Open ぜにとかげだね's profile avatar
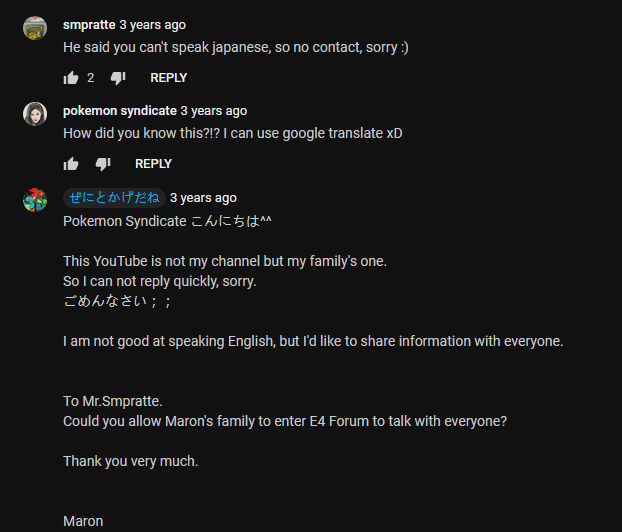 [x=35, y=200]
